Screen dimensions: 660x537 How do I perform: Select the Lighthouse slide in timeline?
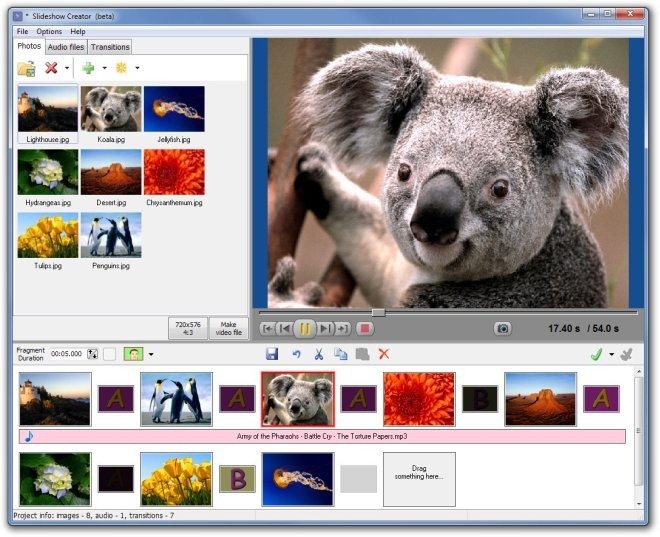click(x=55, y=399)
